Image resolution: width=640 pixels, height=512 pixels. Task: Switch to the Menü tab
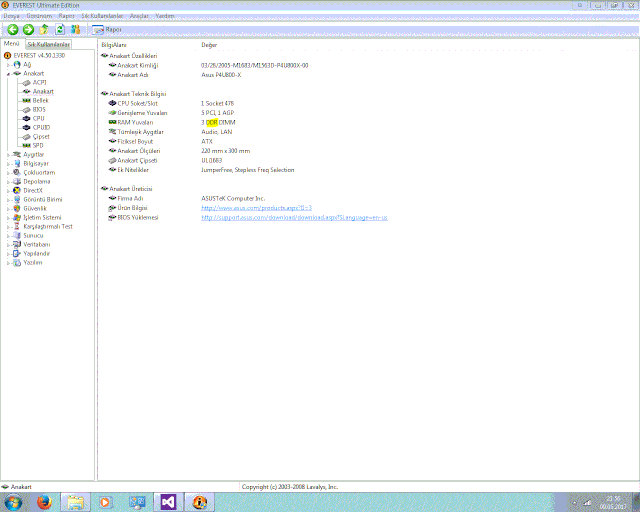[x=11, y=44]
